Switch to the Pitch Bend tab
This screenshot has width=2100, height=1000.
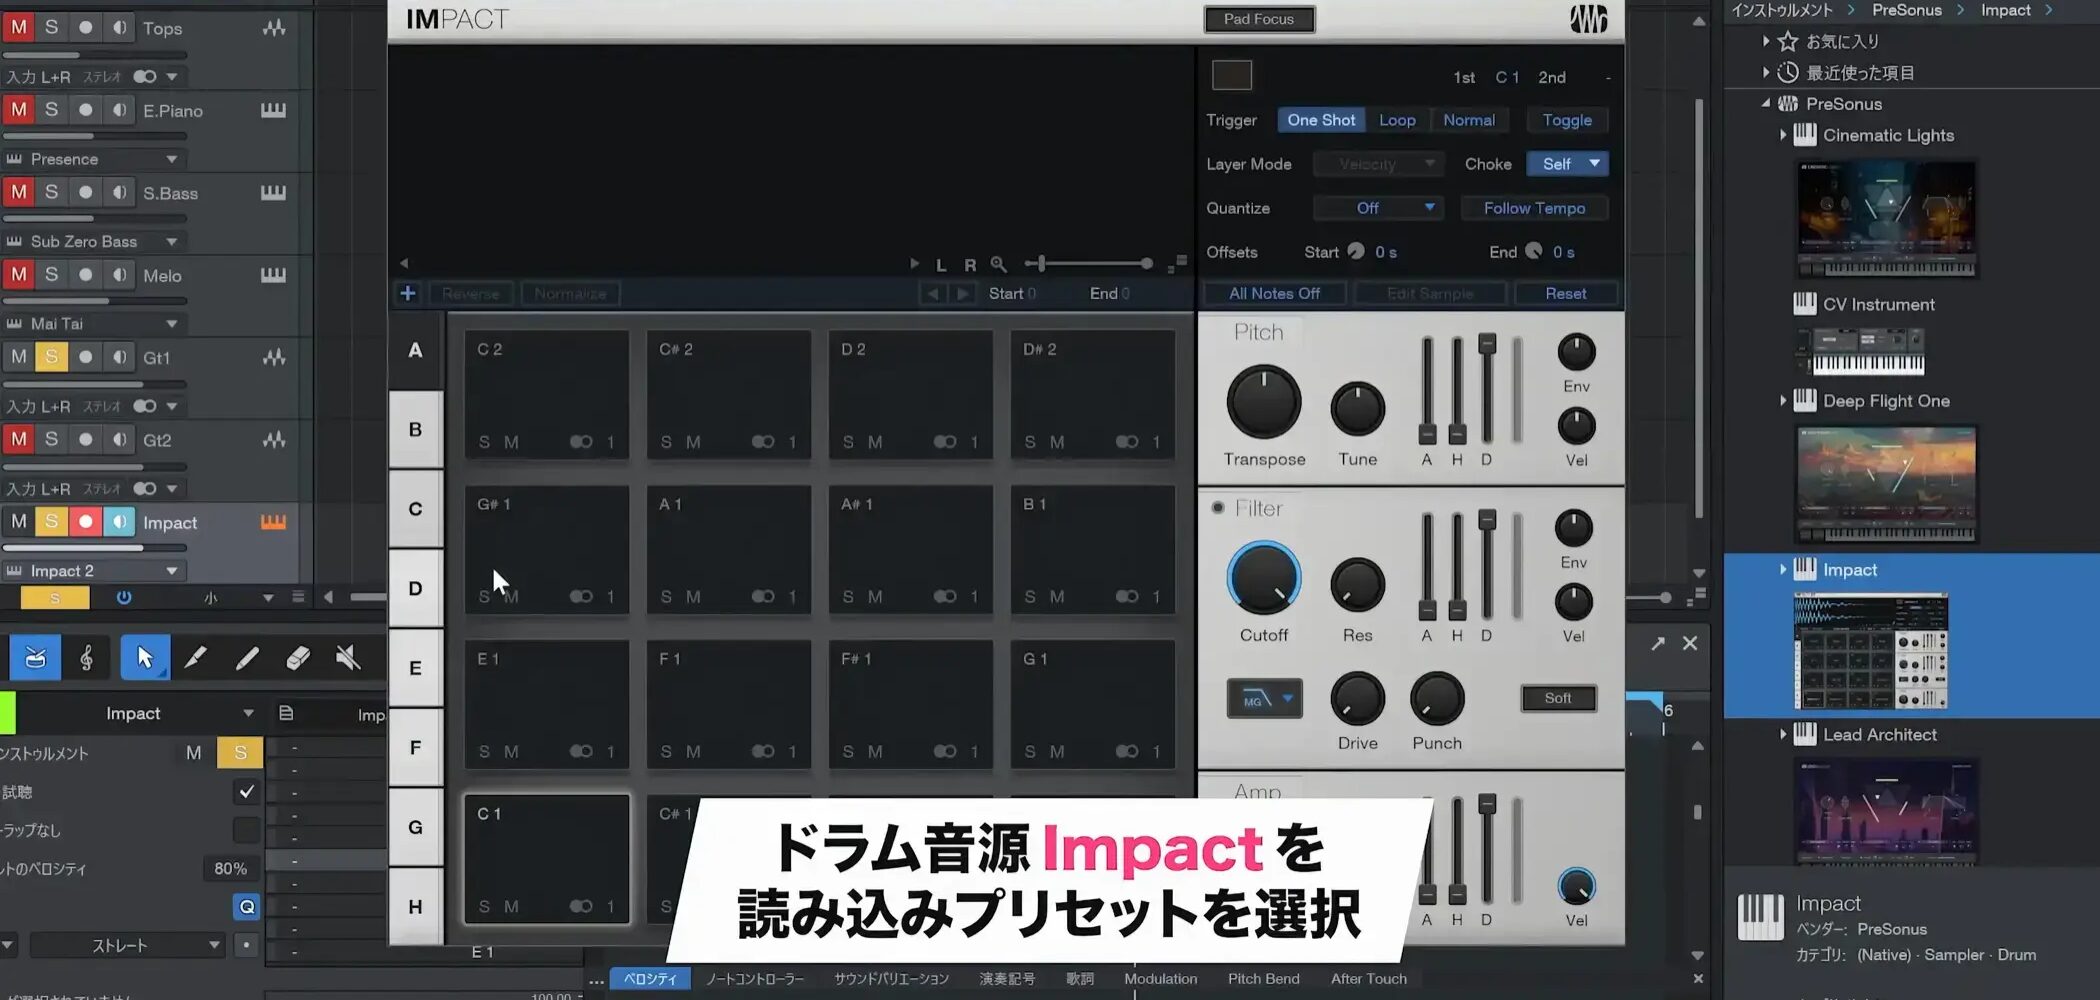[1263, 979]
